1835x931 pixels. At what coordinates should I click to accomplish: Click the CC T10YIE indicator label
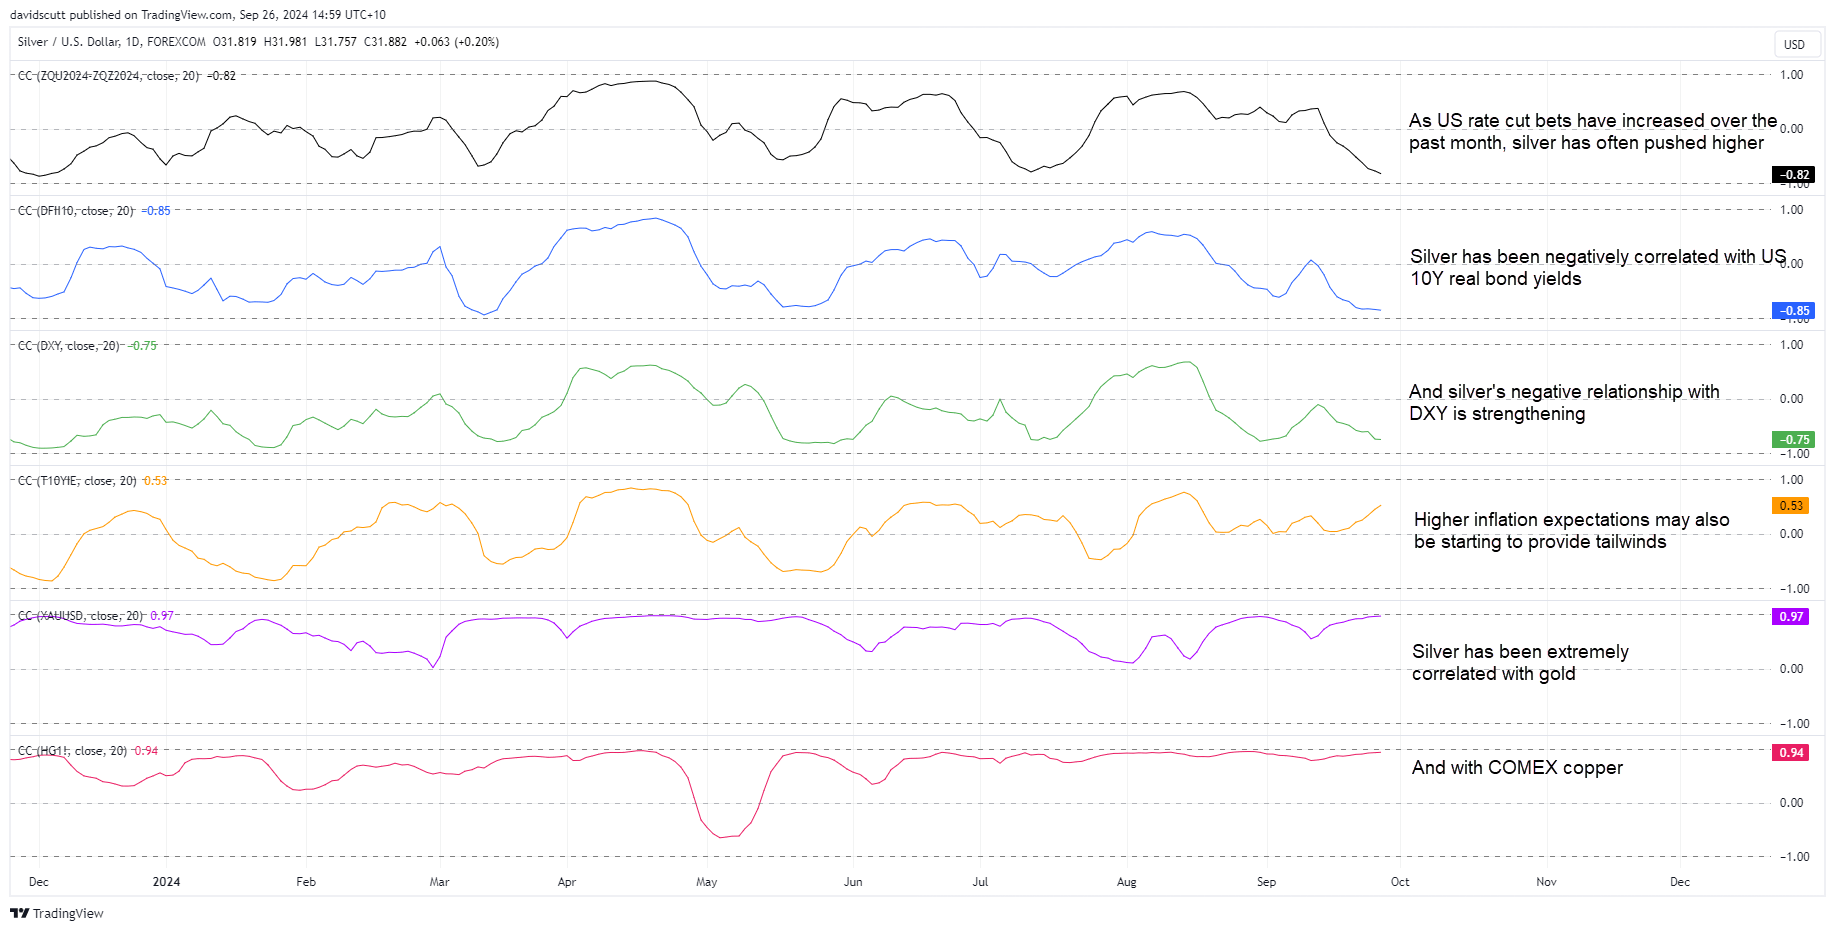(x=77, y=481)
